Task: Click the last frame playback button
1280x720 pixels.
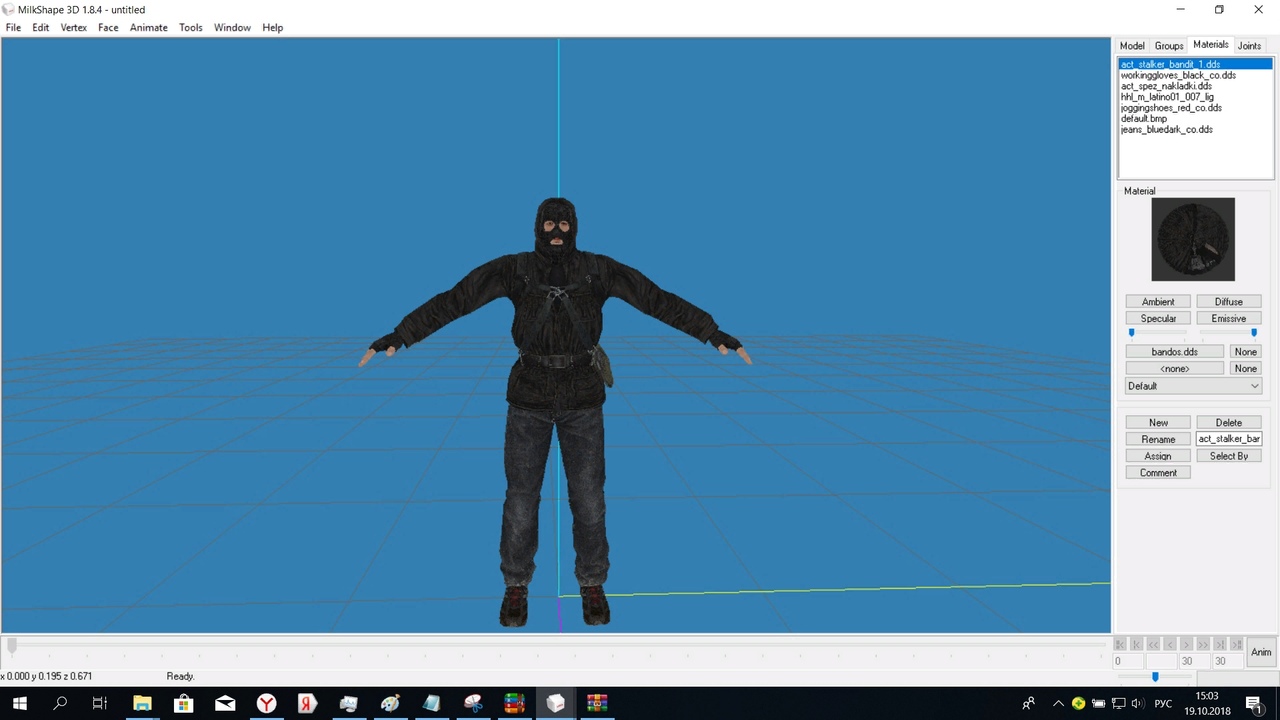Action: 1236,645
